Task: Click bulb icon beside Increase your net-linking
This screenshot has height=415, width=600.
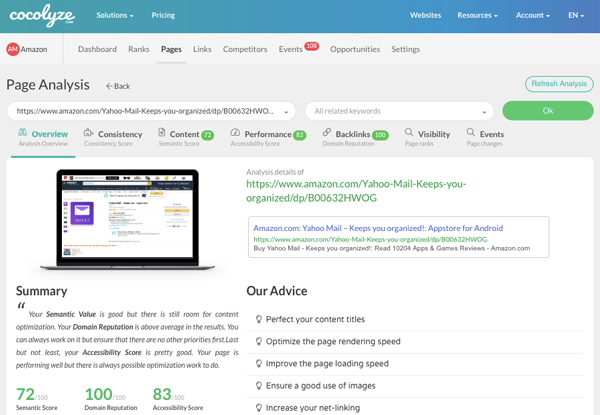Action: click(259, 408)
